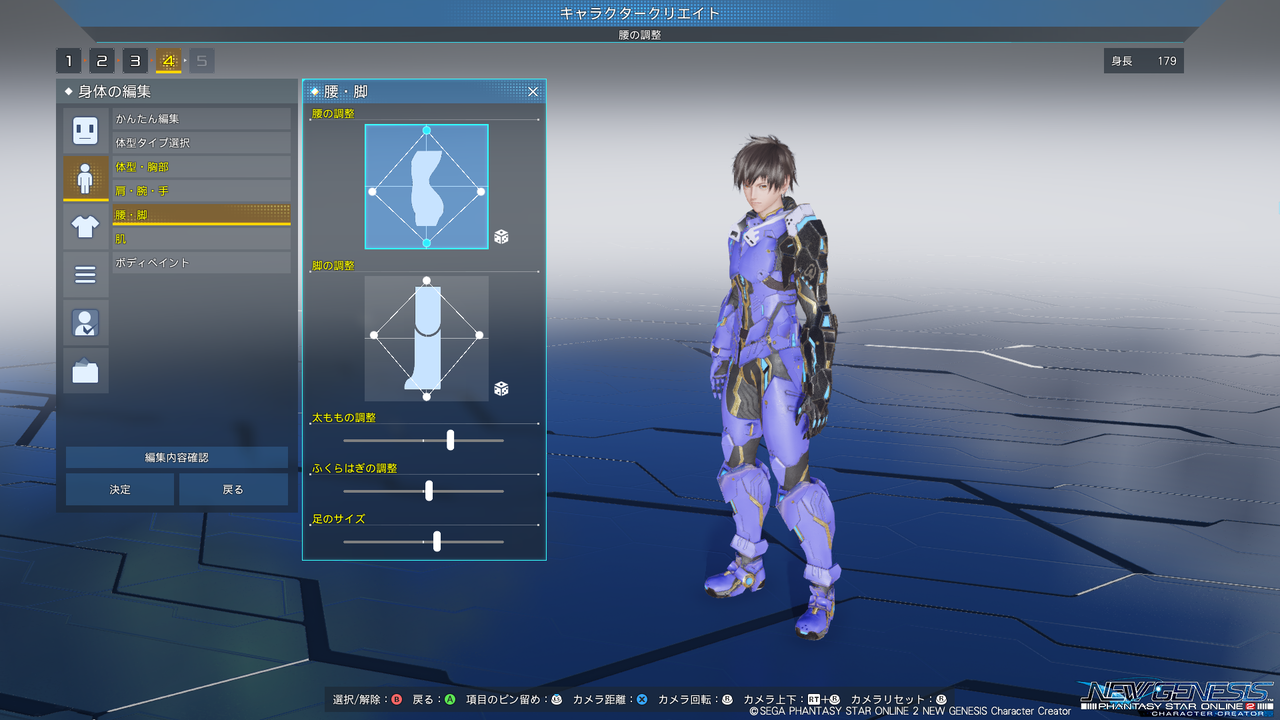Click the right handle of 腰の調整 diamond
Image resolution: width=1280 pixels, height=720 pixels.
click(481, 191)
